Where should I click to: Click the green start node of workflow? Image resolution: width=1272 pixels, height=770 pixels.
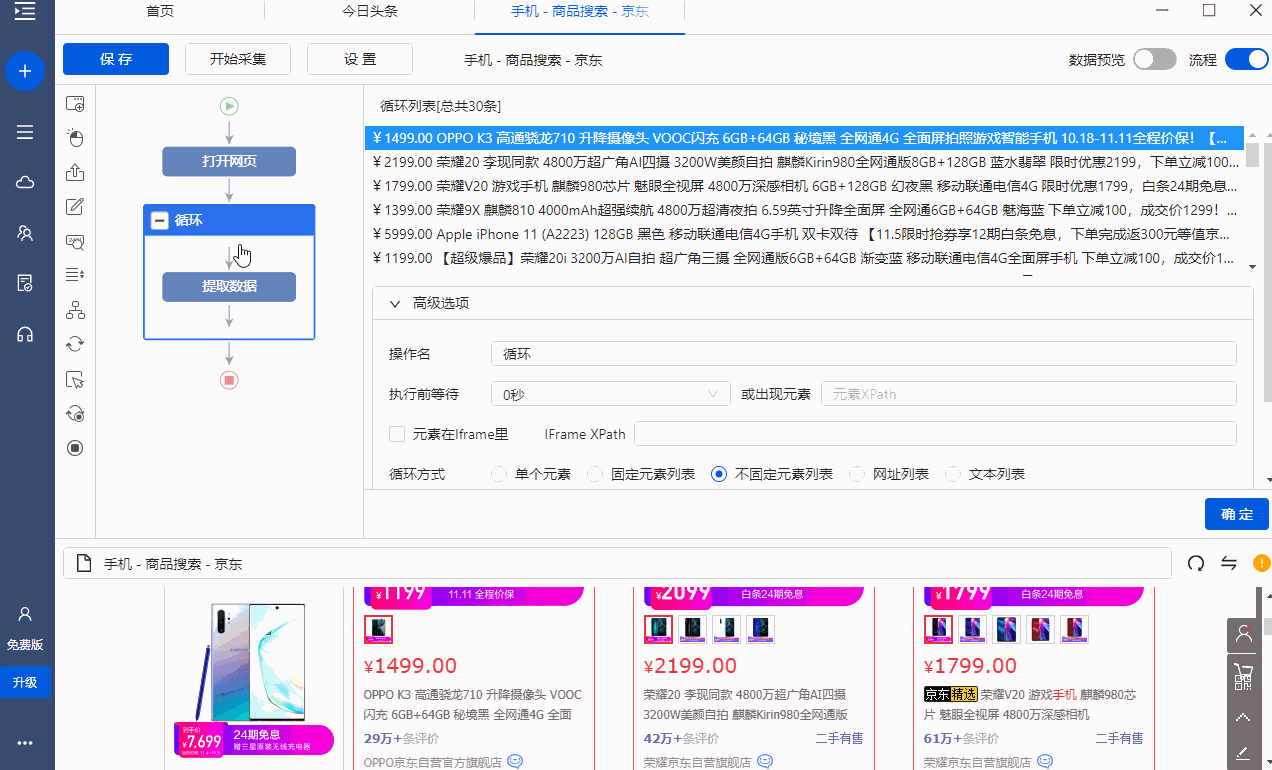pyautogui.click(x=229, y=105)
